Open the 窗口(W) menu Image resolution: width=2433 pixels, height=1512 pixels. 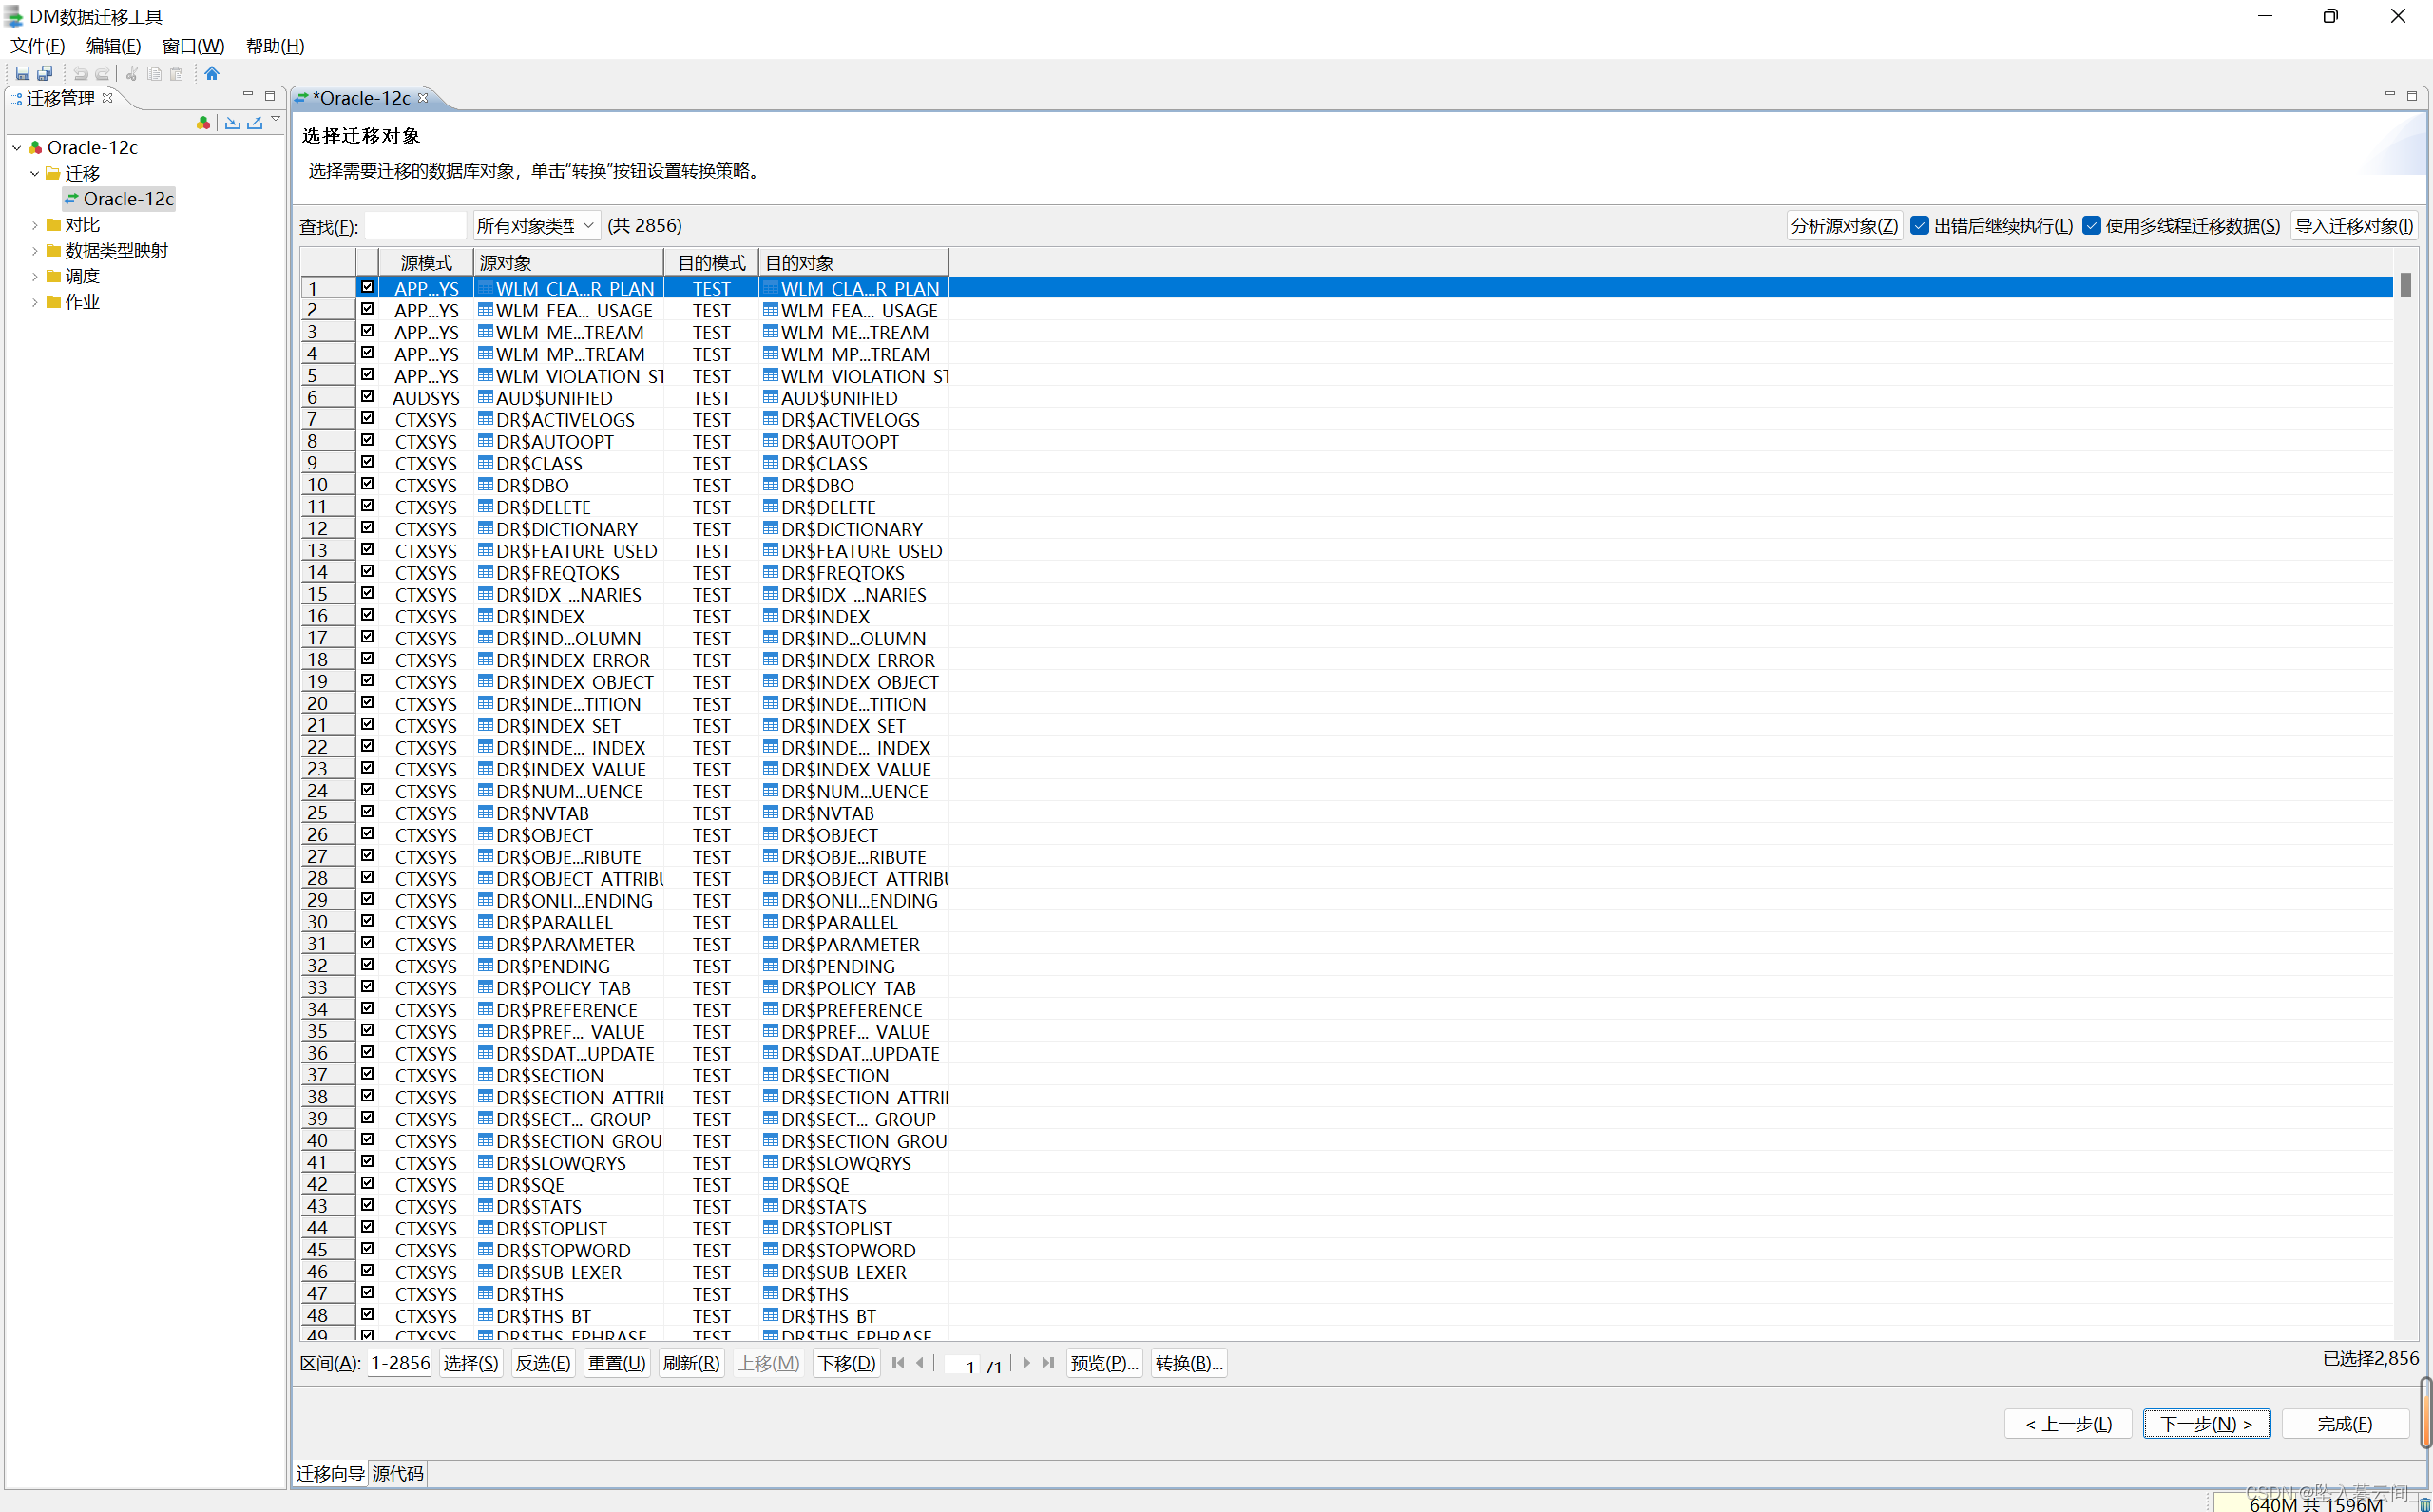coord(193,46)
